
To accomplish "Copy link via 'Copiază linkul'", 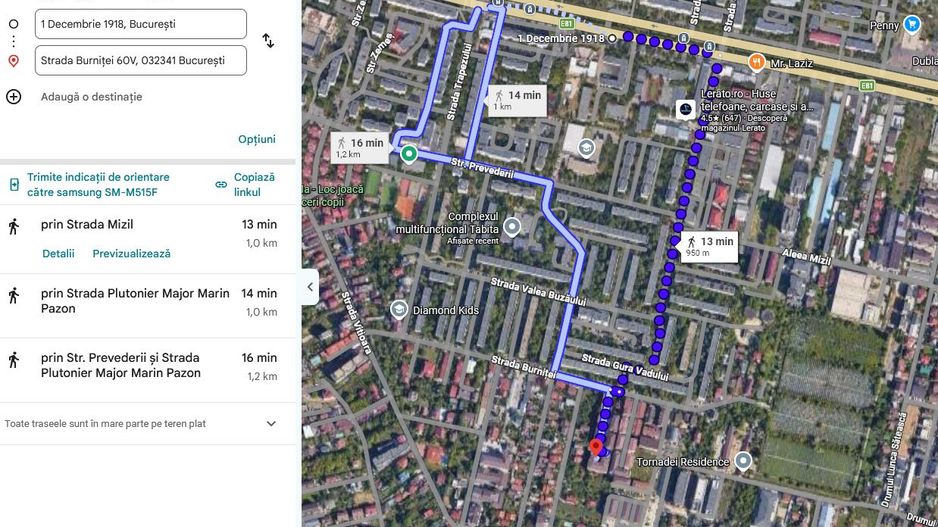I will (x=254, y=185).
